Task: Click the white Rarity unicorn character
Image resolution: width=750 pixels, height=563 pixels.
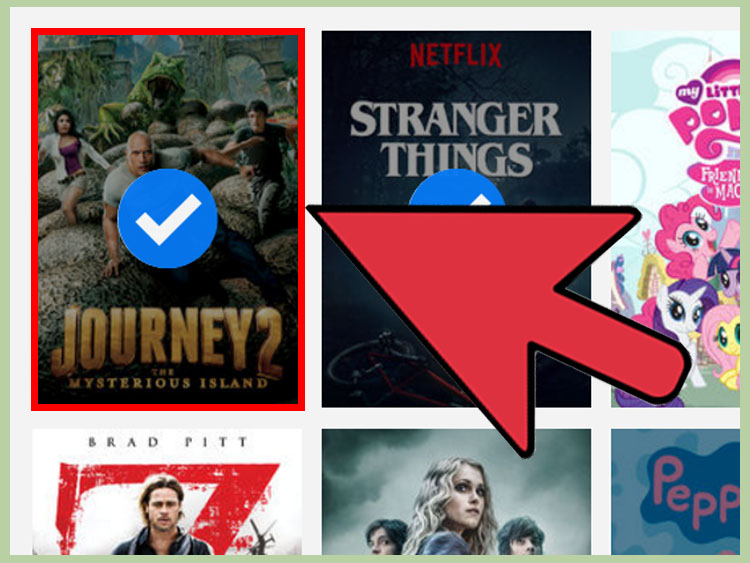Action: click(x=684, y=318)
